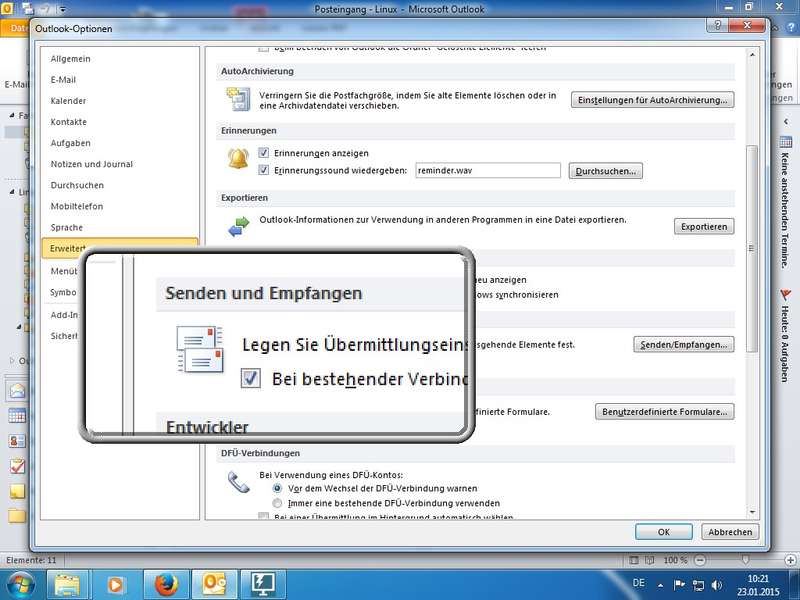Click Einstellungen für AutoArchivierung button
Image resolution: width=800 pixels, height=600 pixels.
[x=653, y=100]
